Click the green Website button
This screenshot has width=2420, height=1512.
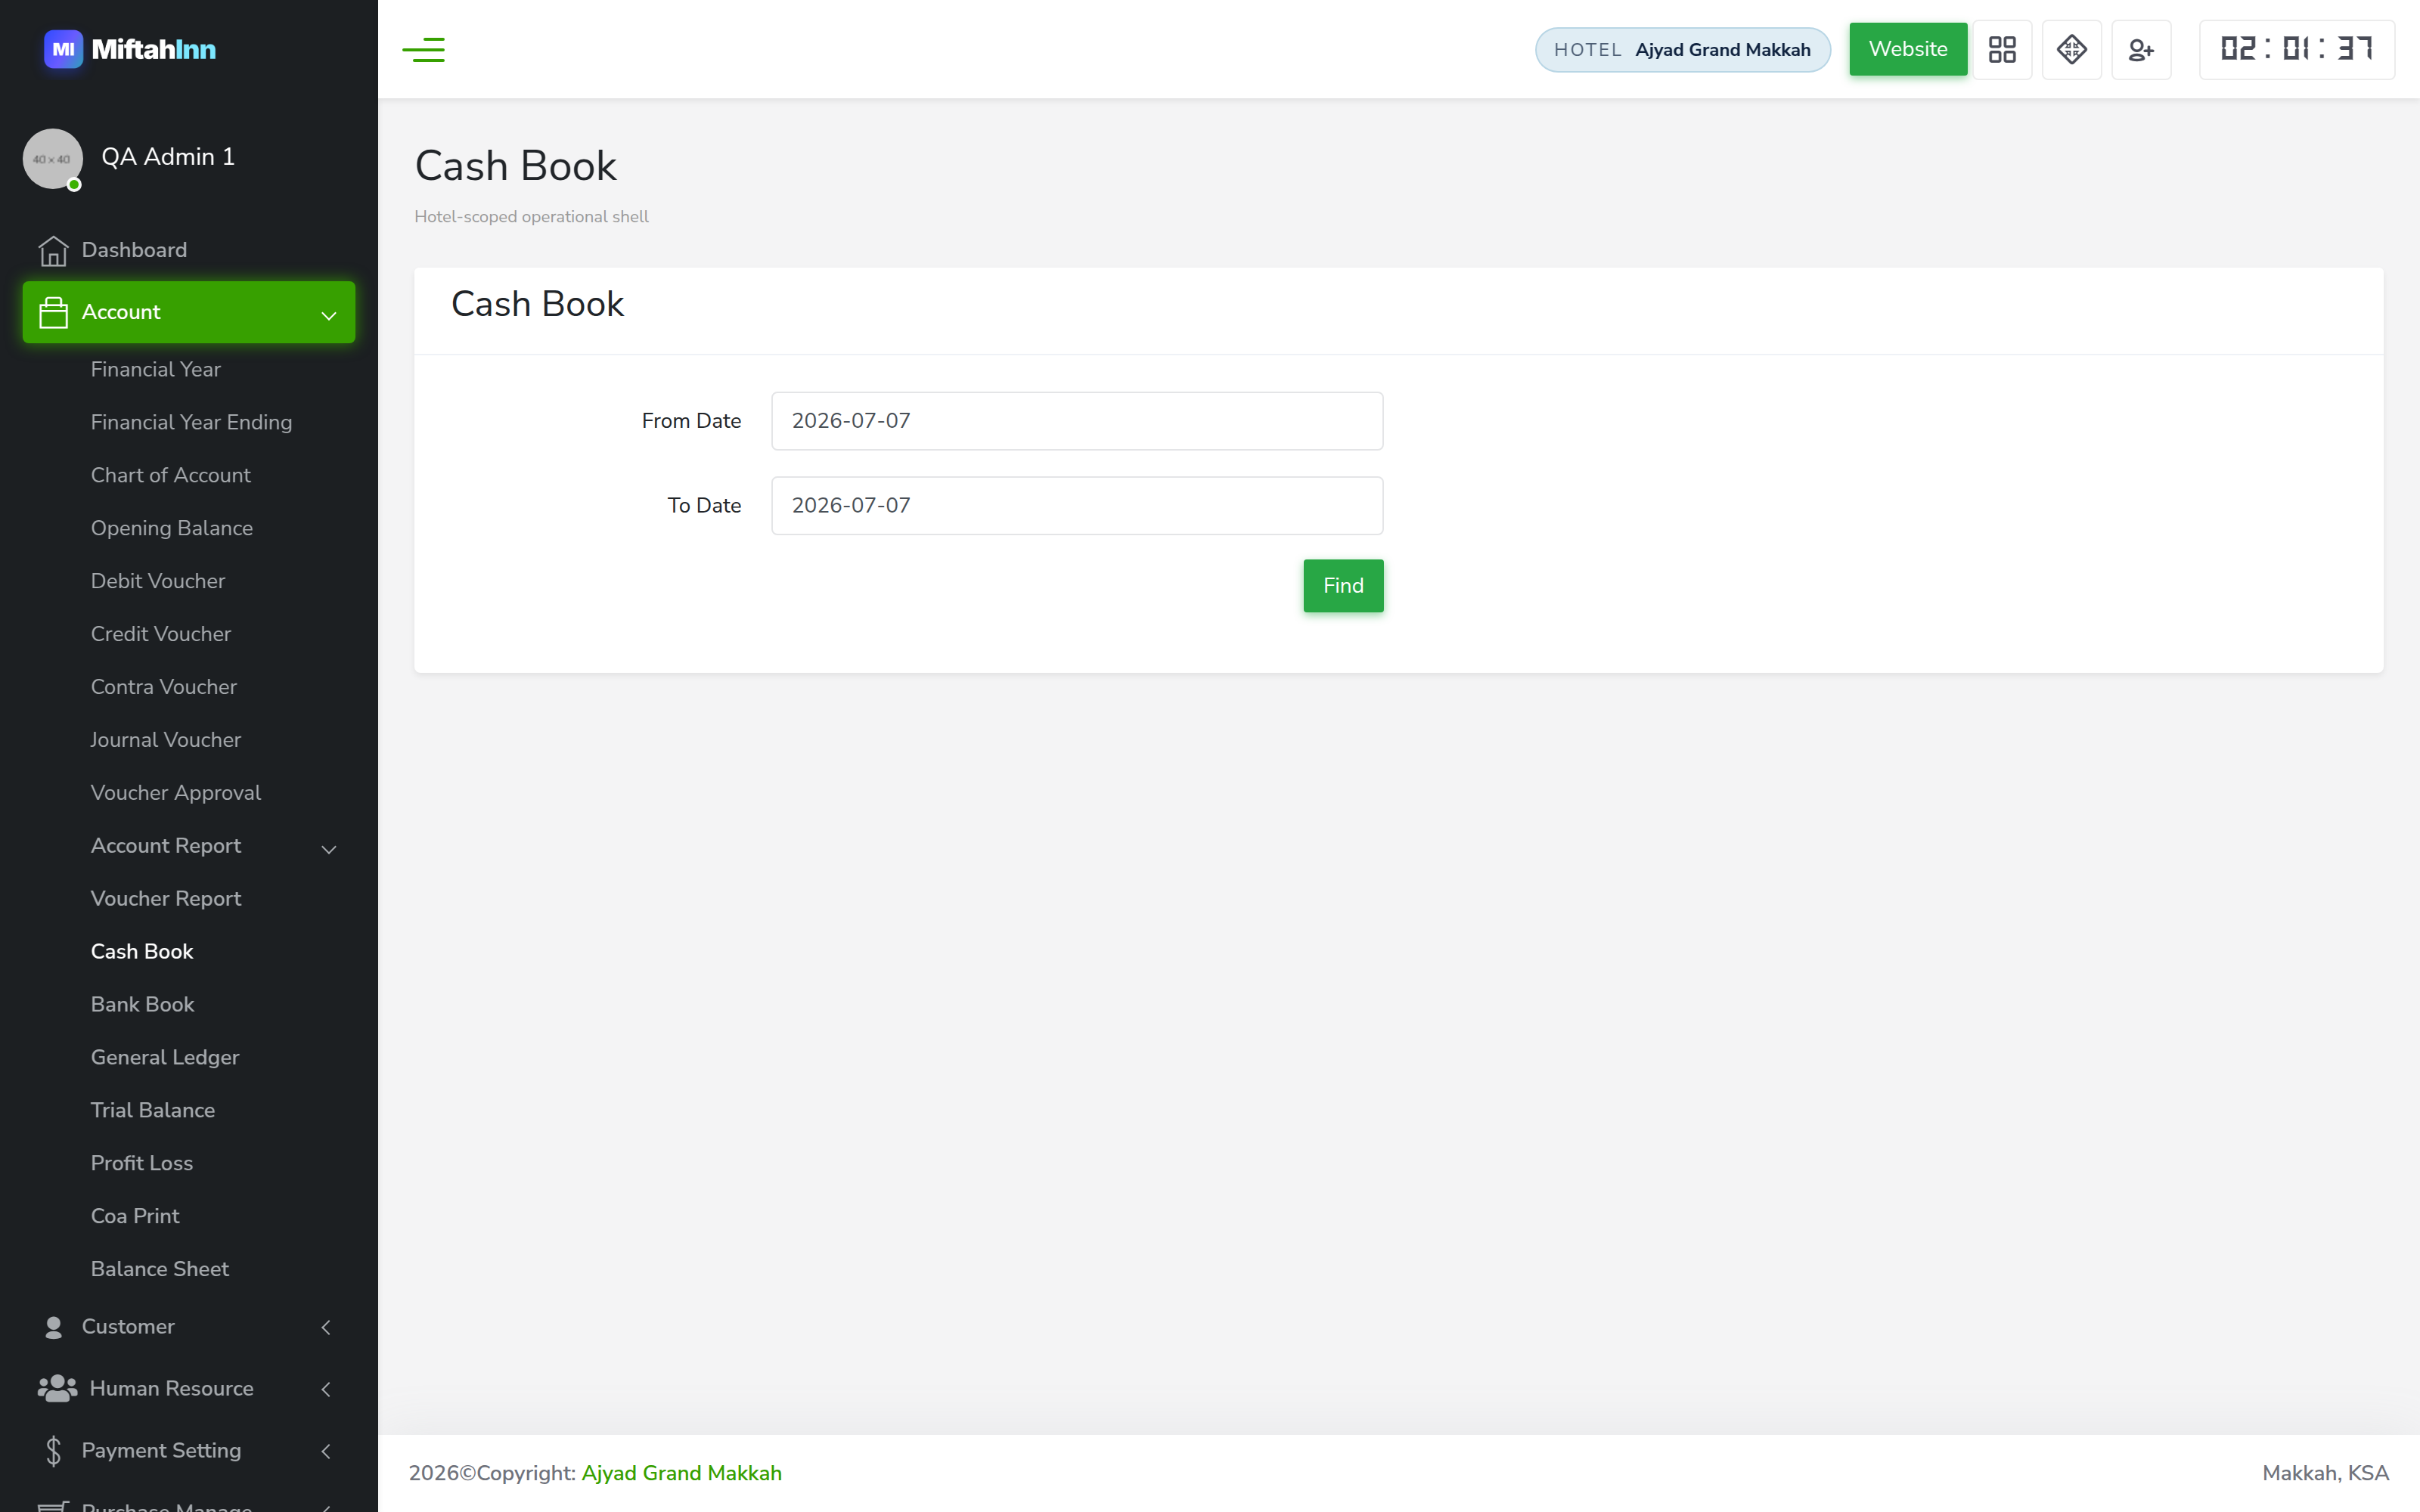coord(1907,49)
